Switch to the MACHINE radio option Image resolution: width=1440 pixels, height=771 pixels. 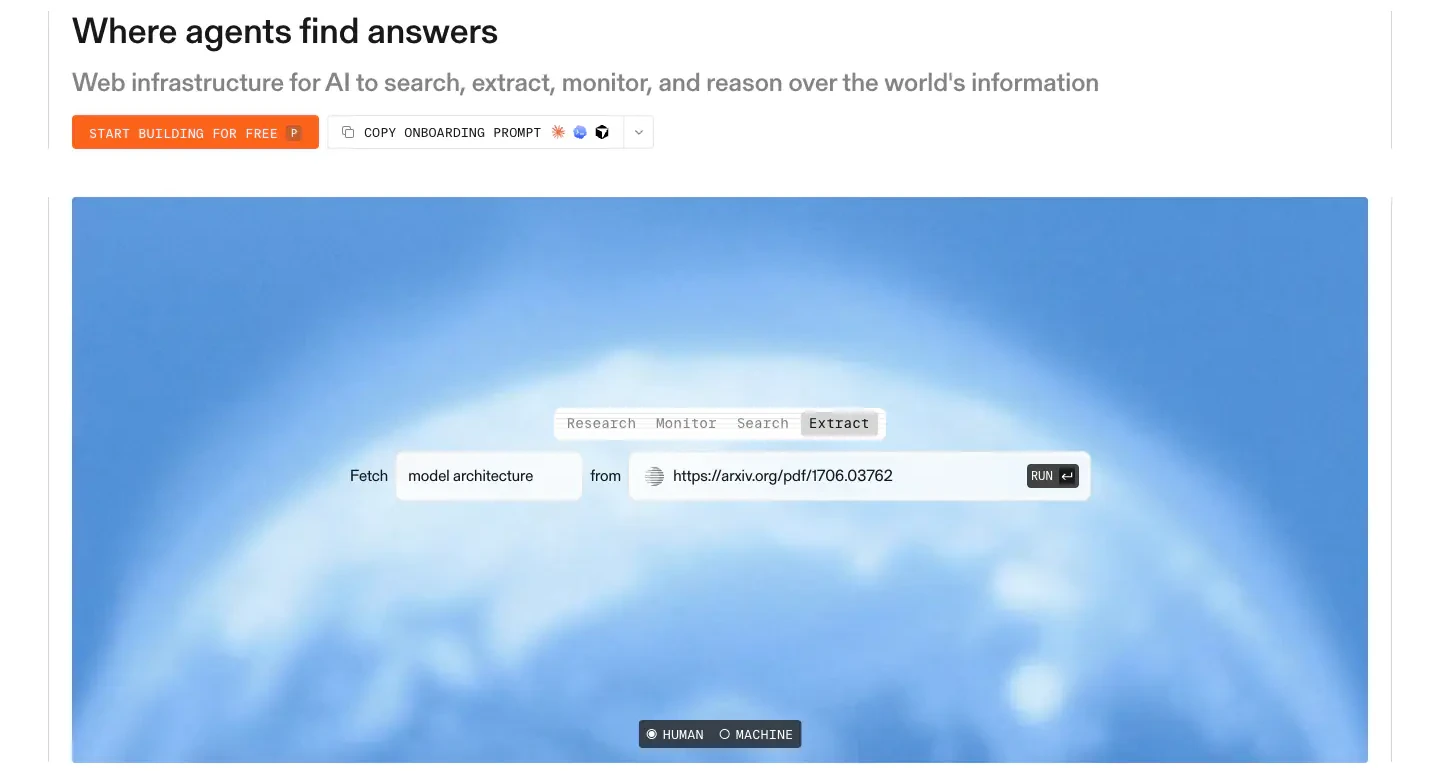coord(756,734)
